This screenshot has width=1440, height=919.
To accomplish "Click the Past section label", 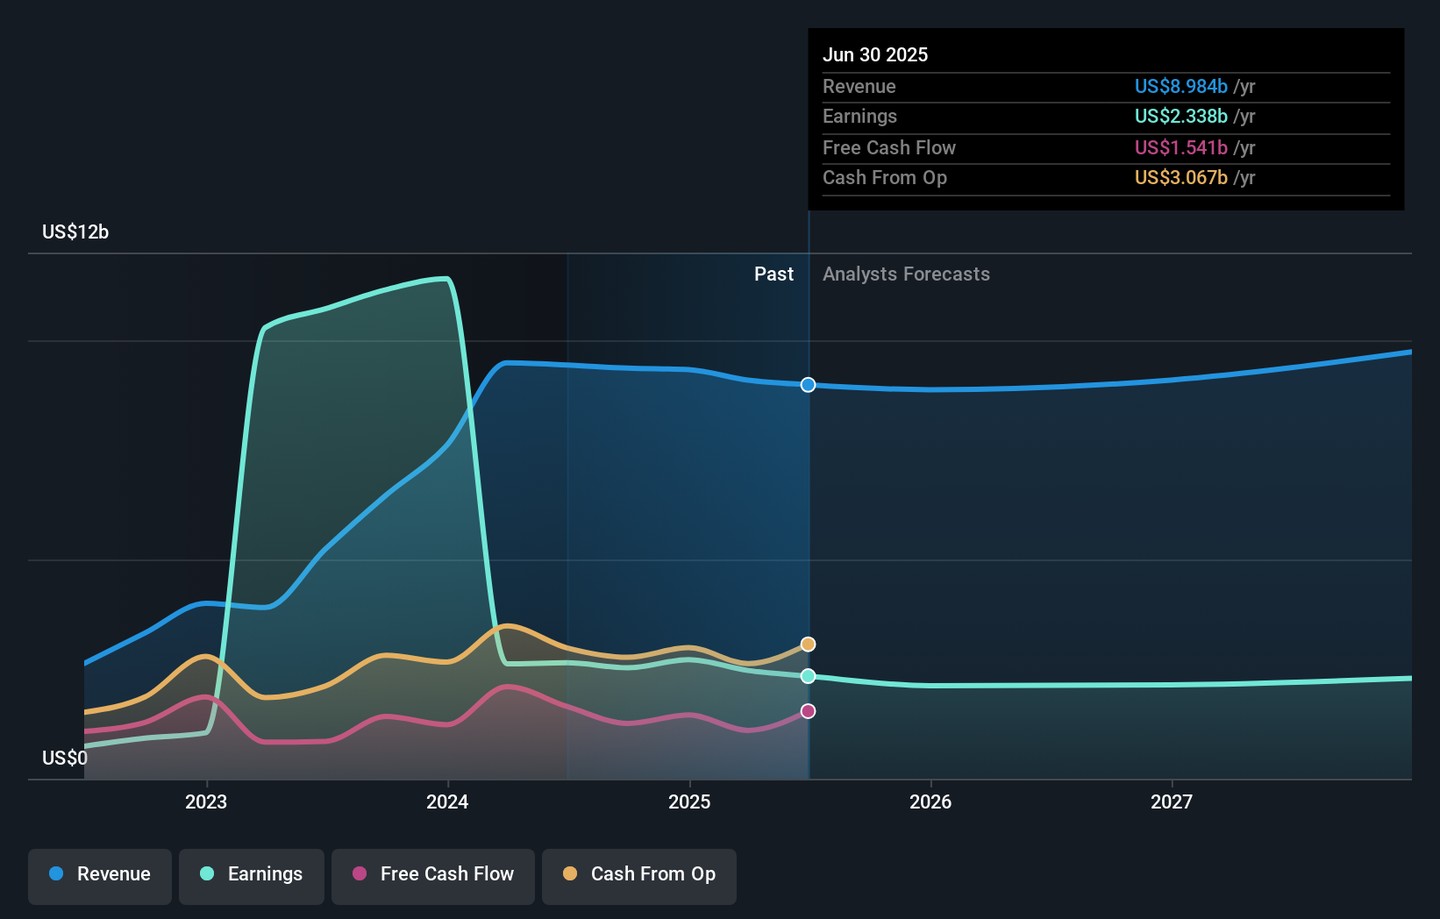I will (x=773, y=274).
